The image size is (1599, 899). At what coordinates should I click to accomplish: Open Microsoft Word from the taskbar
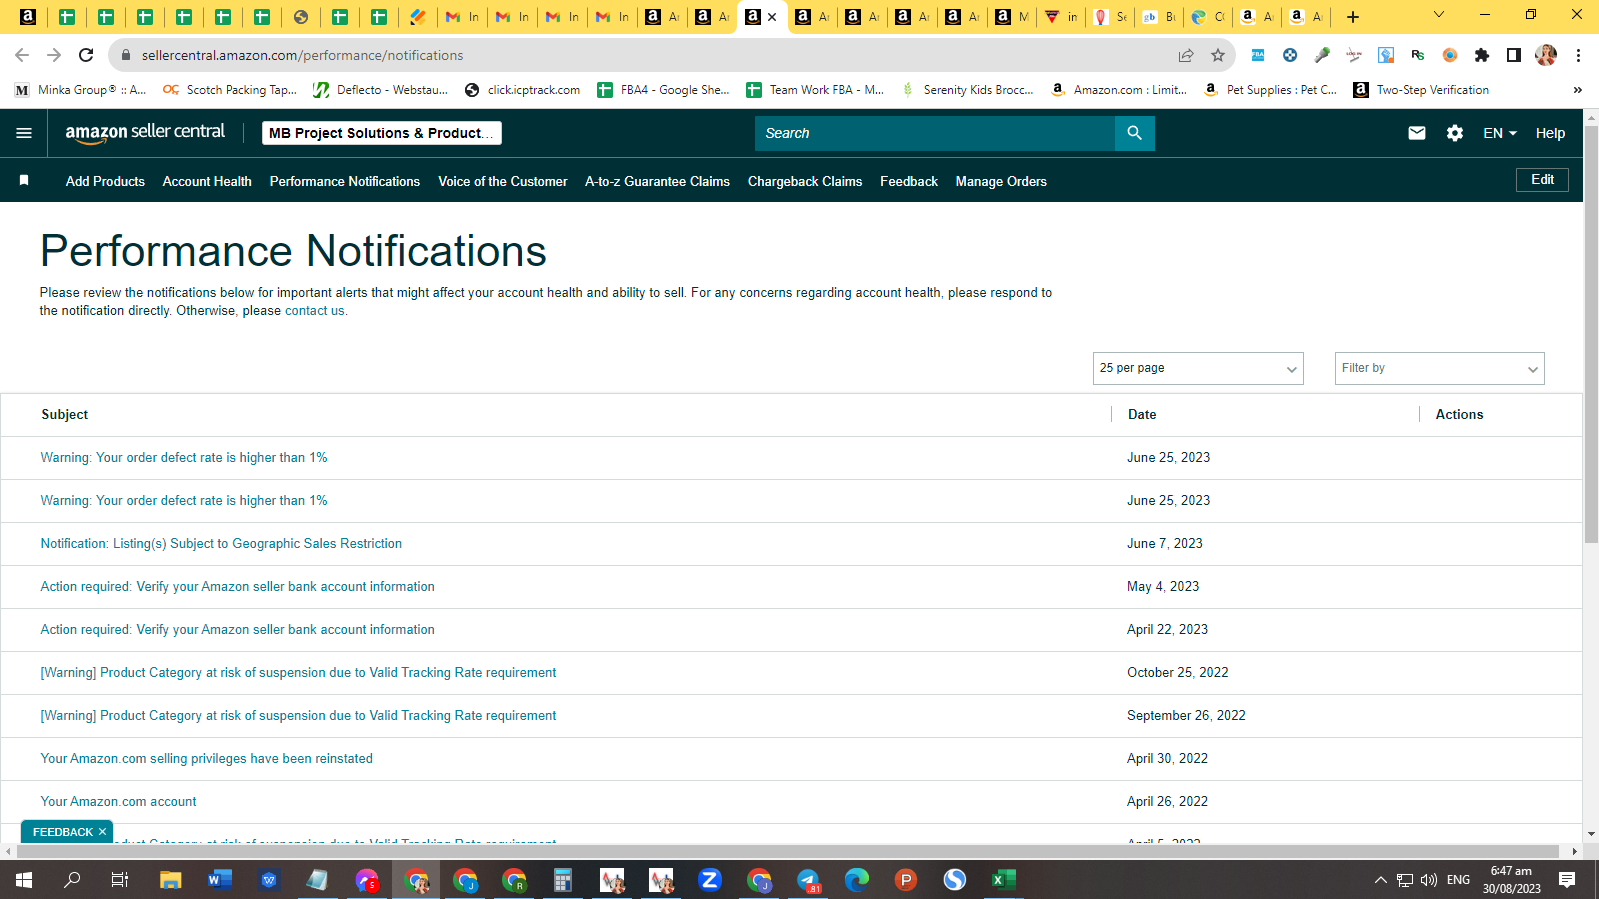220,880
